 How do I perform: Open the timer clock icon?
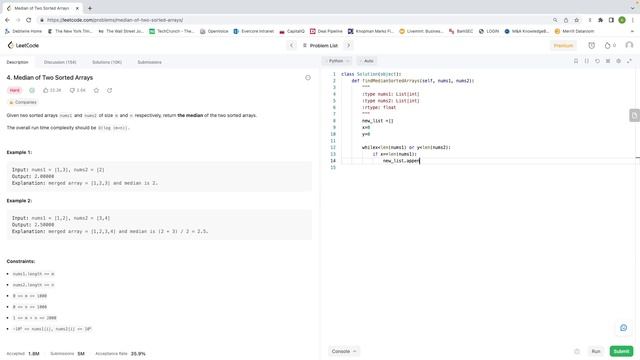pyautogui.click(x=591, y=45)
